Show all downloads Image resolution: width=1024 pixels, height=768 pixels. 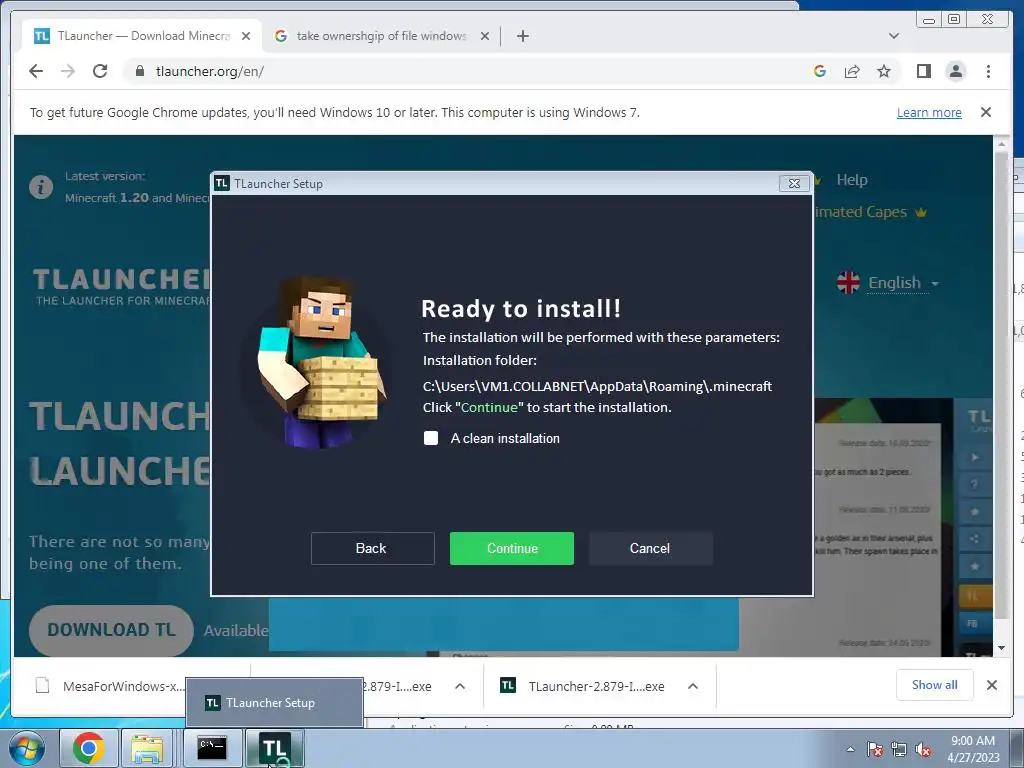tap(935, 685)
